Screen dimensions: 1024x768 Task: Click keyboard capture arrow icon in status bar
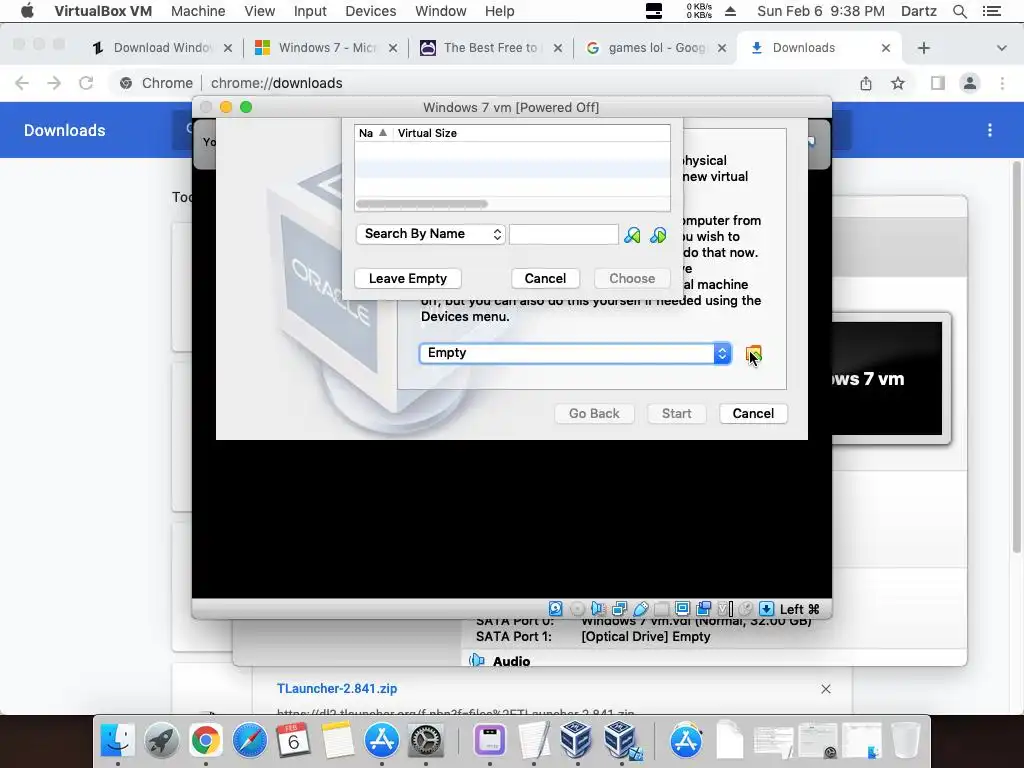(767, 609)
